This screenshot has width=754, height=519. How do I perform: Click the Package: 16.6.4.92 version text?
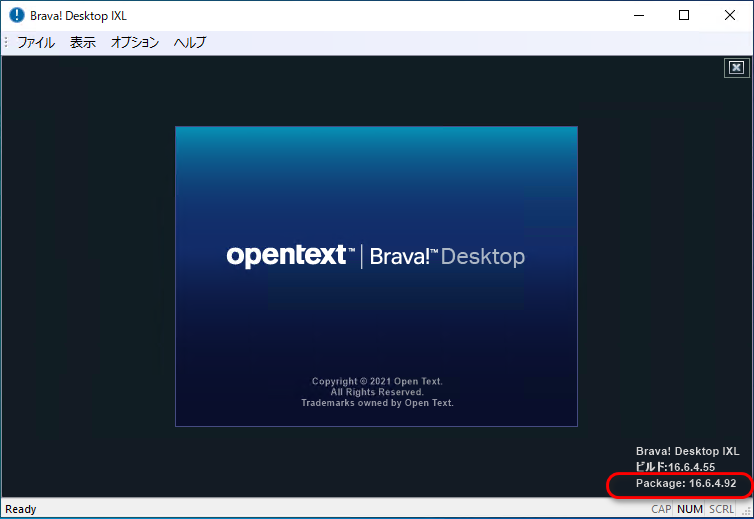coord(686,483)
